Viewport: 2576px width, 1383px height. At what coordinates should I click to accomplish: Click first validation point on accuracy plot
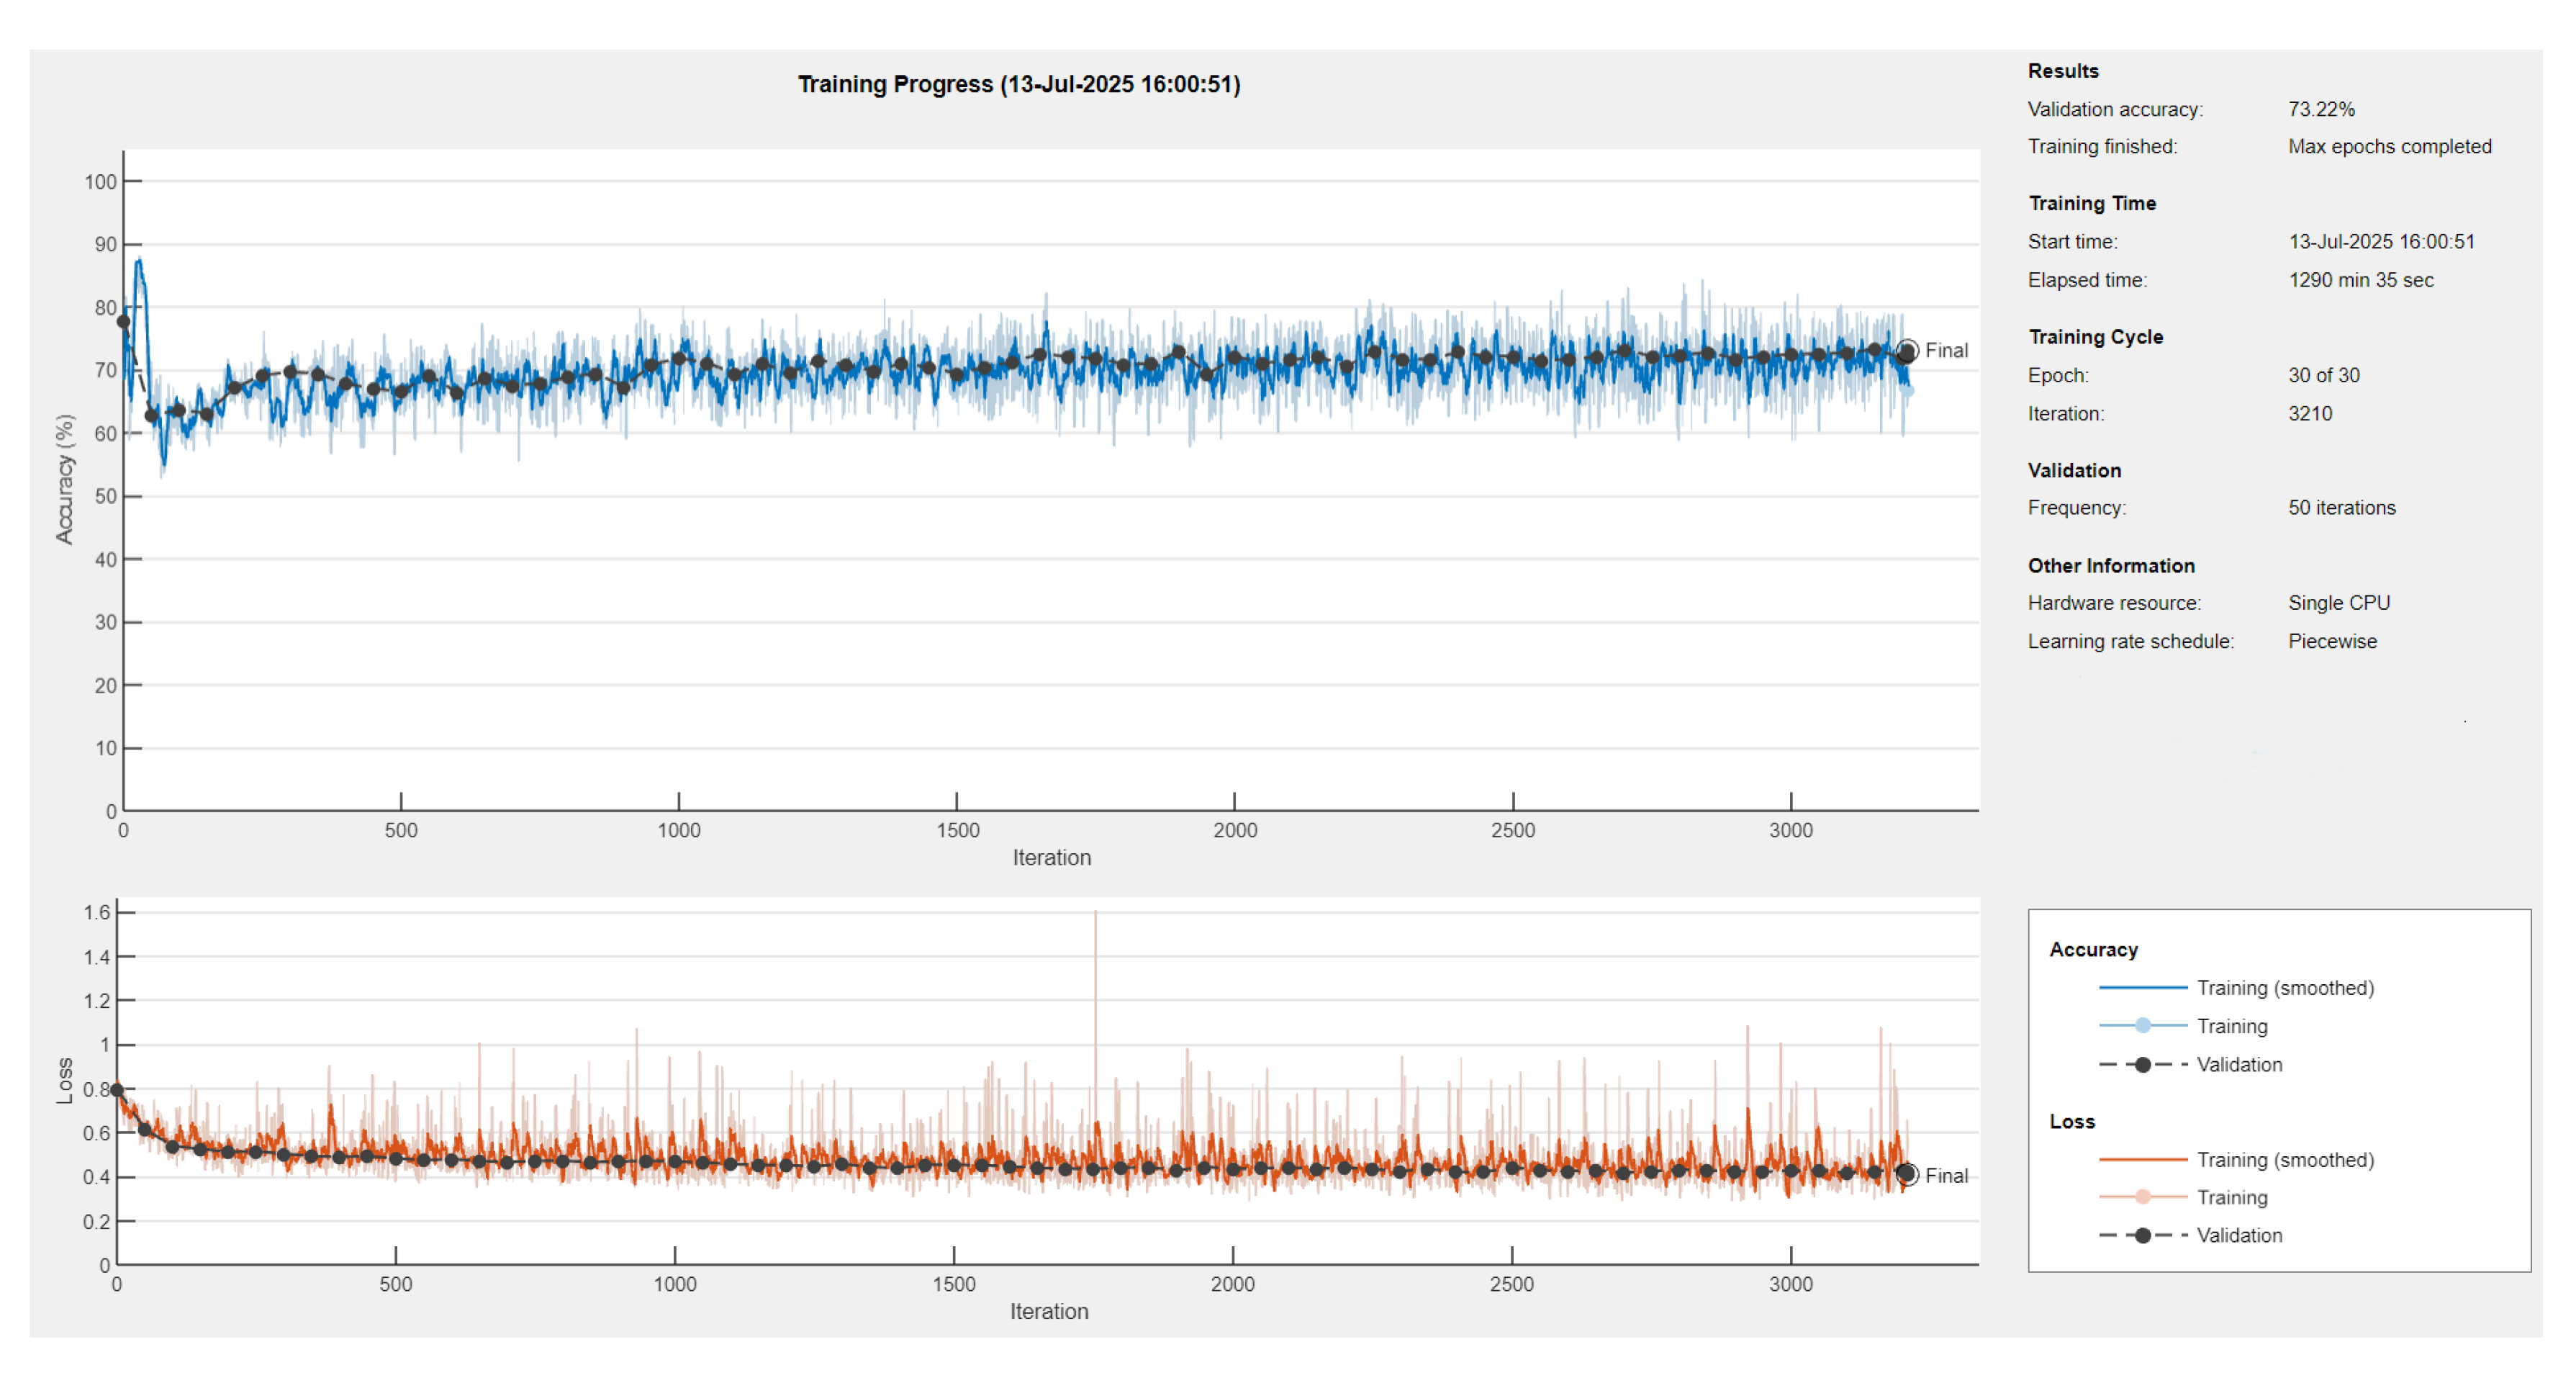(x=124, y=322)
